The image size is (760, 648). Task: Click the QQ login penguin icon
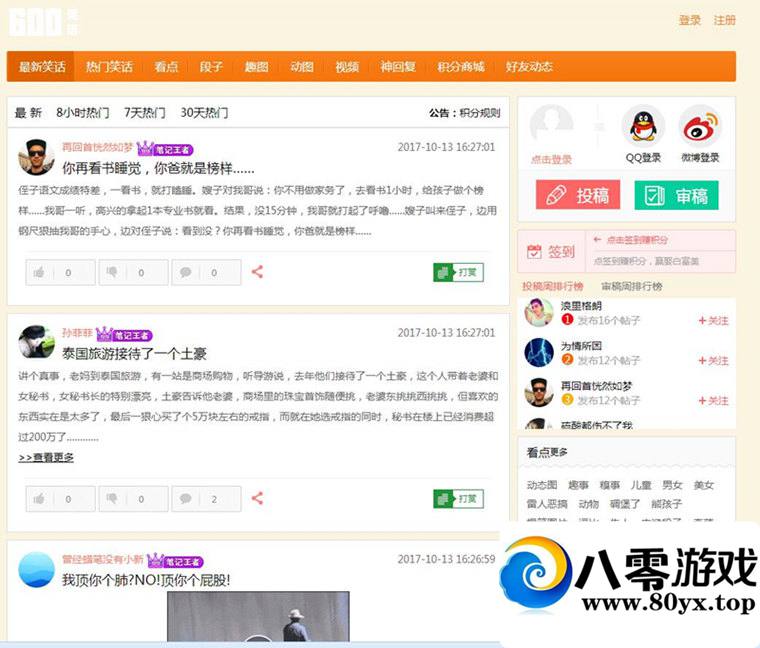[x=643, y=127]
